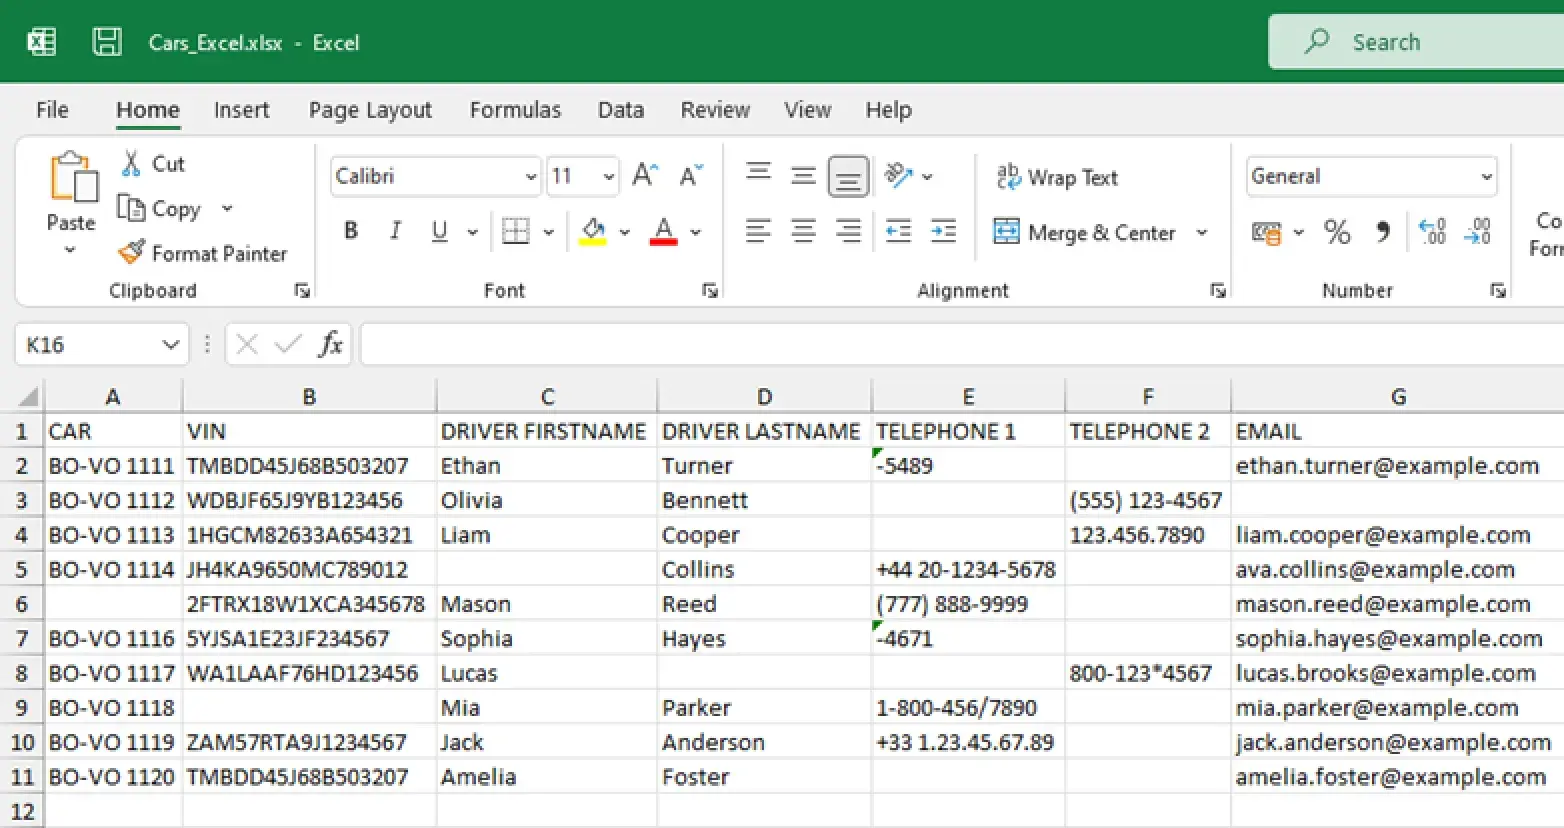
Task: Open Number format dialog launcher
Action: (1498, 291)
